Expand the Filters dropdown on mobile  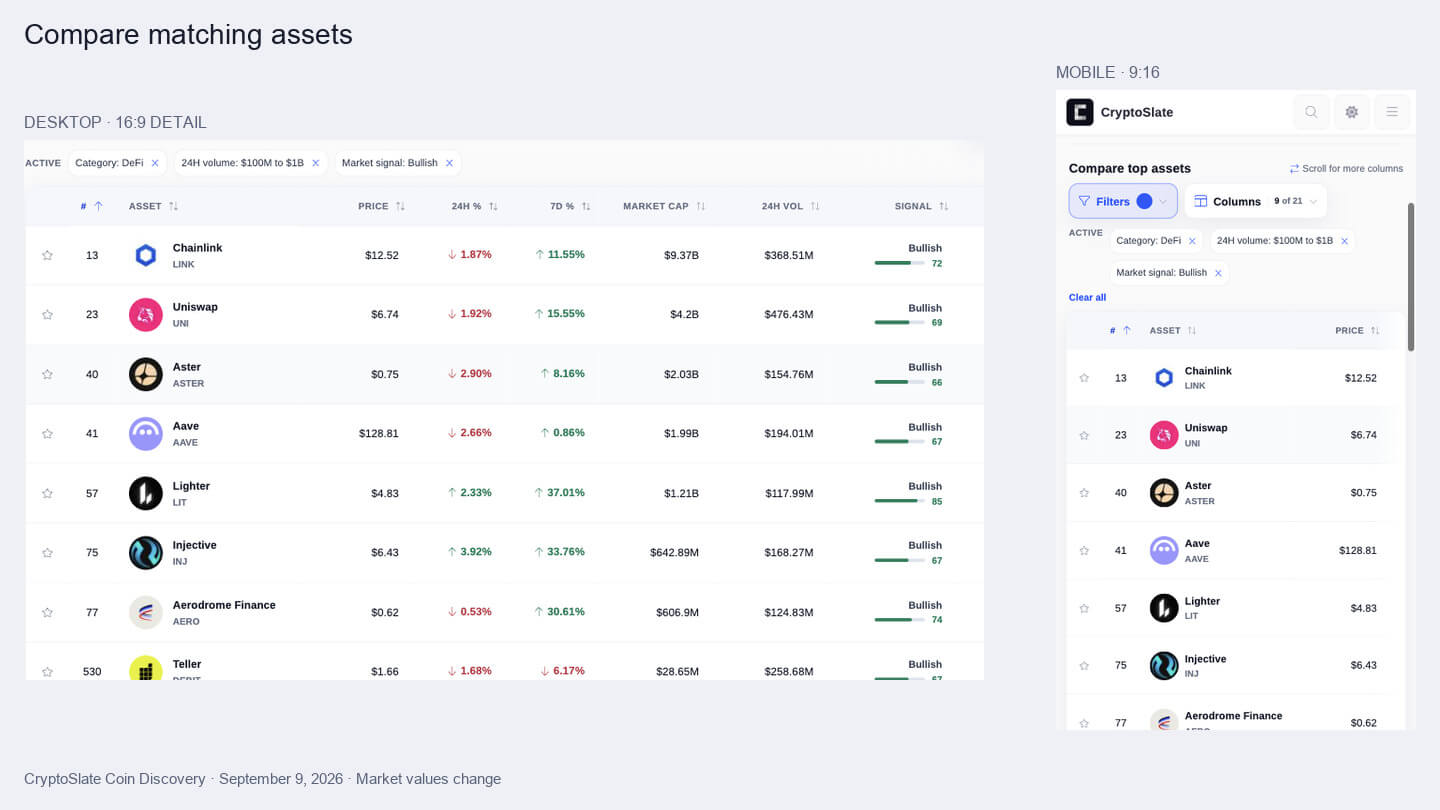1123,201
